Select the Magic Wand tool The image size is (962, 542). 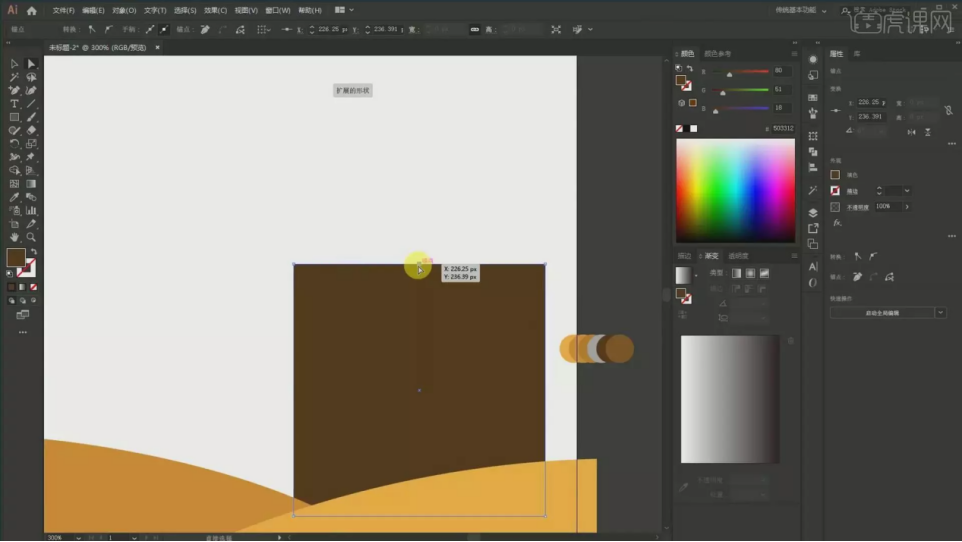14,77
